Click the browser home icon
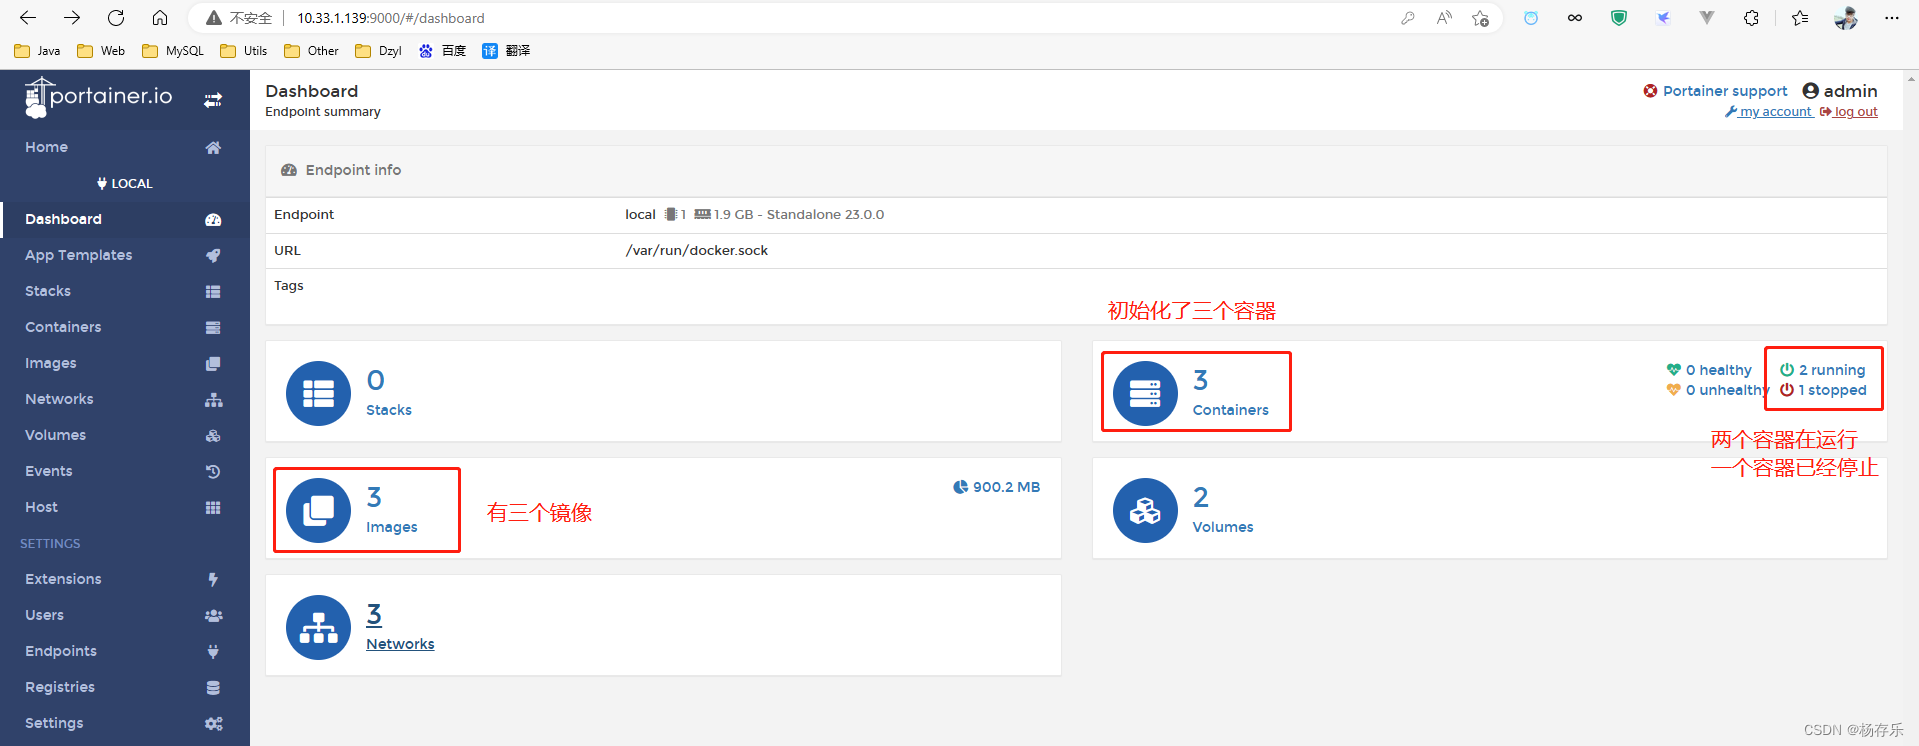 160,18
